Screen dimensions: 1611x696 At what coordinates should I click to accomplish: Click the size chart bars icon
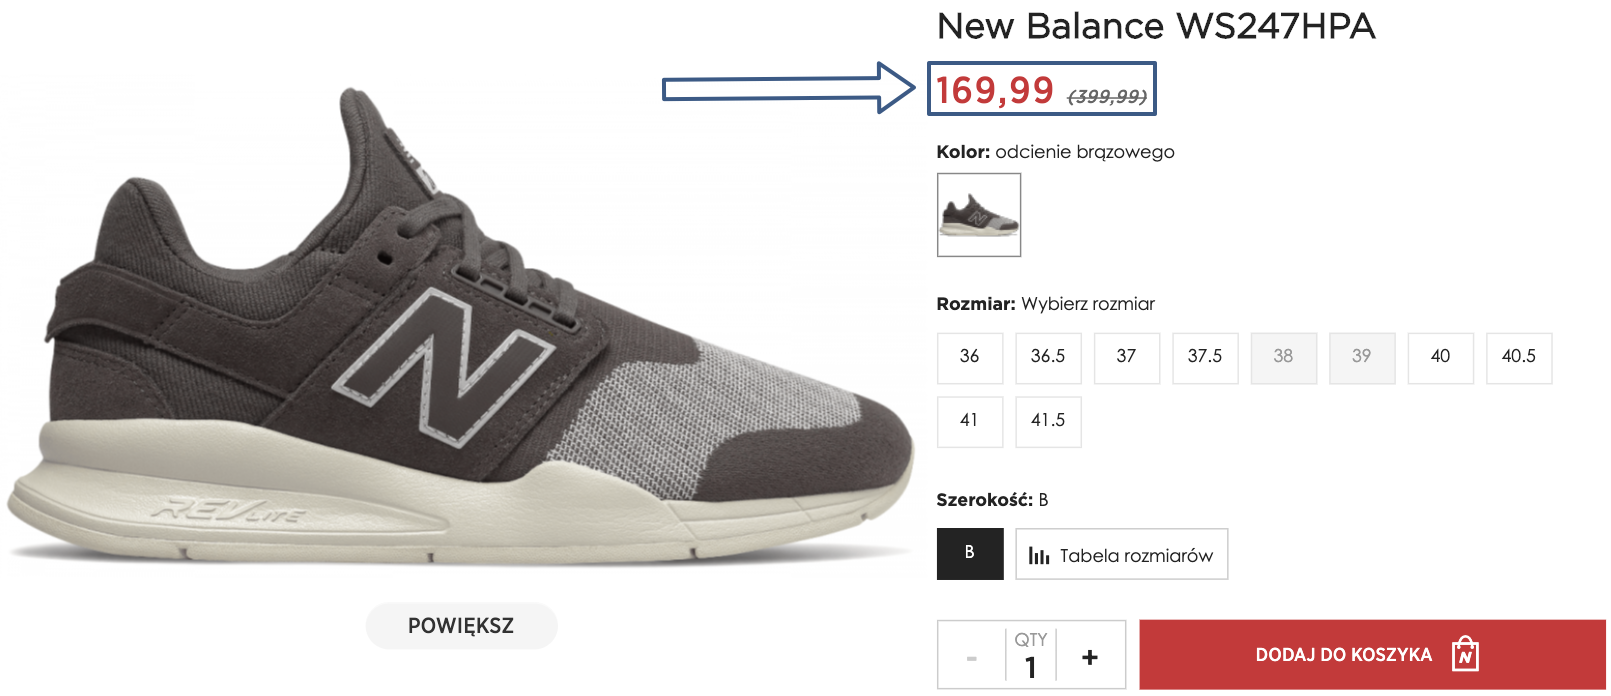[x=1039, y=556]
